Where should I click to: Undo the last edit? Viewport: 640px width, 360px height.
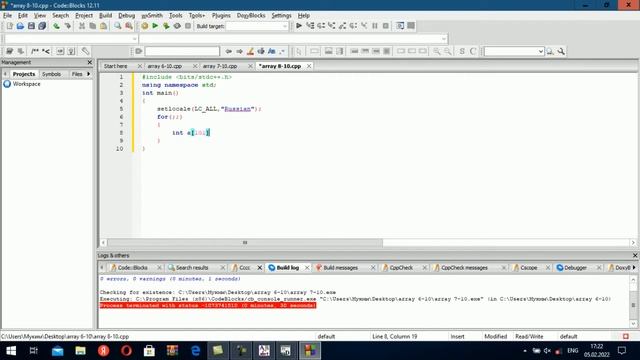tap(56, 26)
